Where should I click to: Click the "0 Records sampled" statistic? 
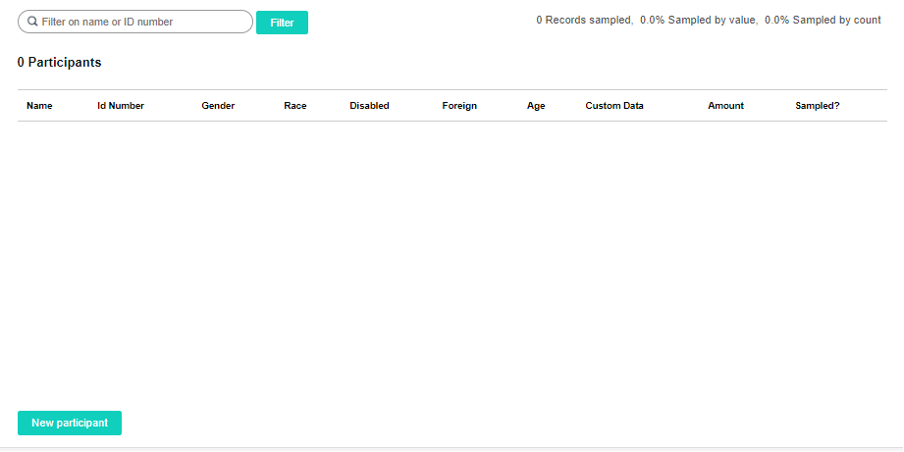585,20
